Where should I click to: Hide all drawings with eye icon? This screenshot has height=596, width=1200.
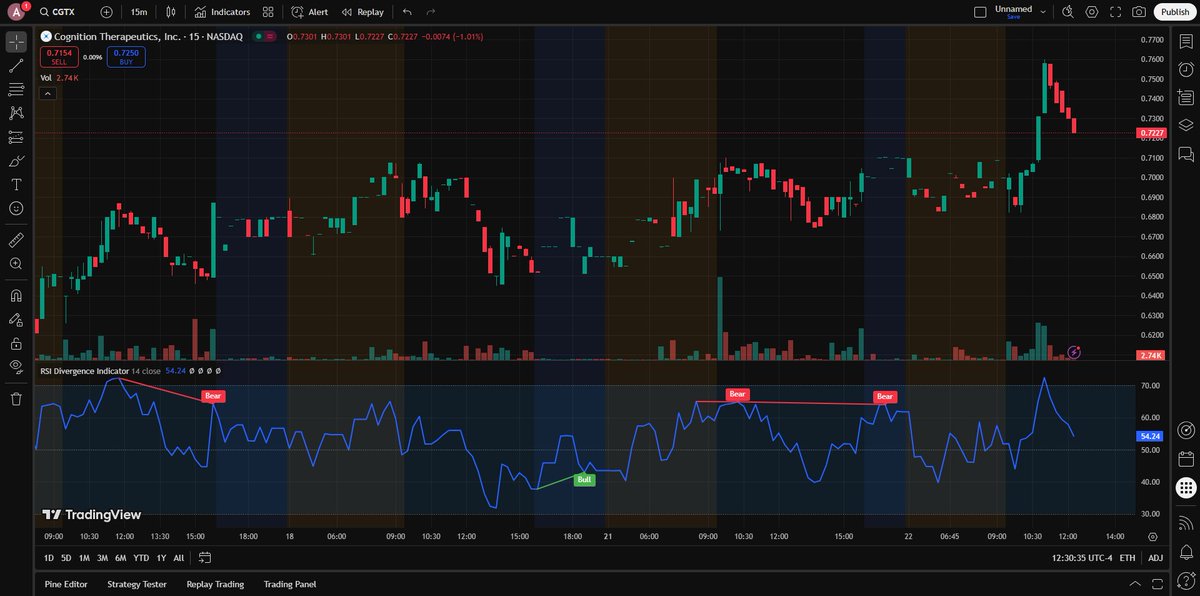16,367
